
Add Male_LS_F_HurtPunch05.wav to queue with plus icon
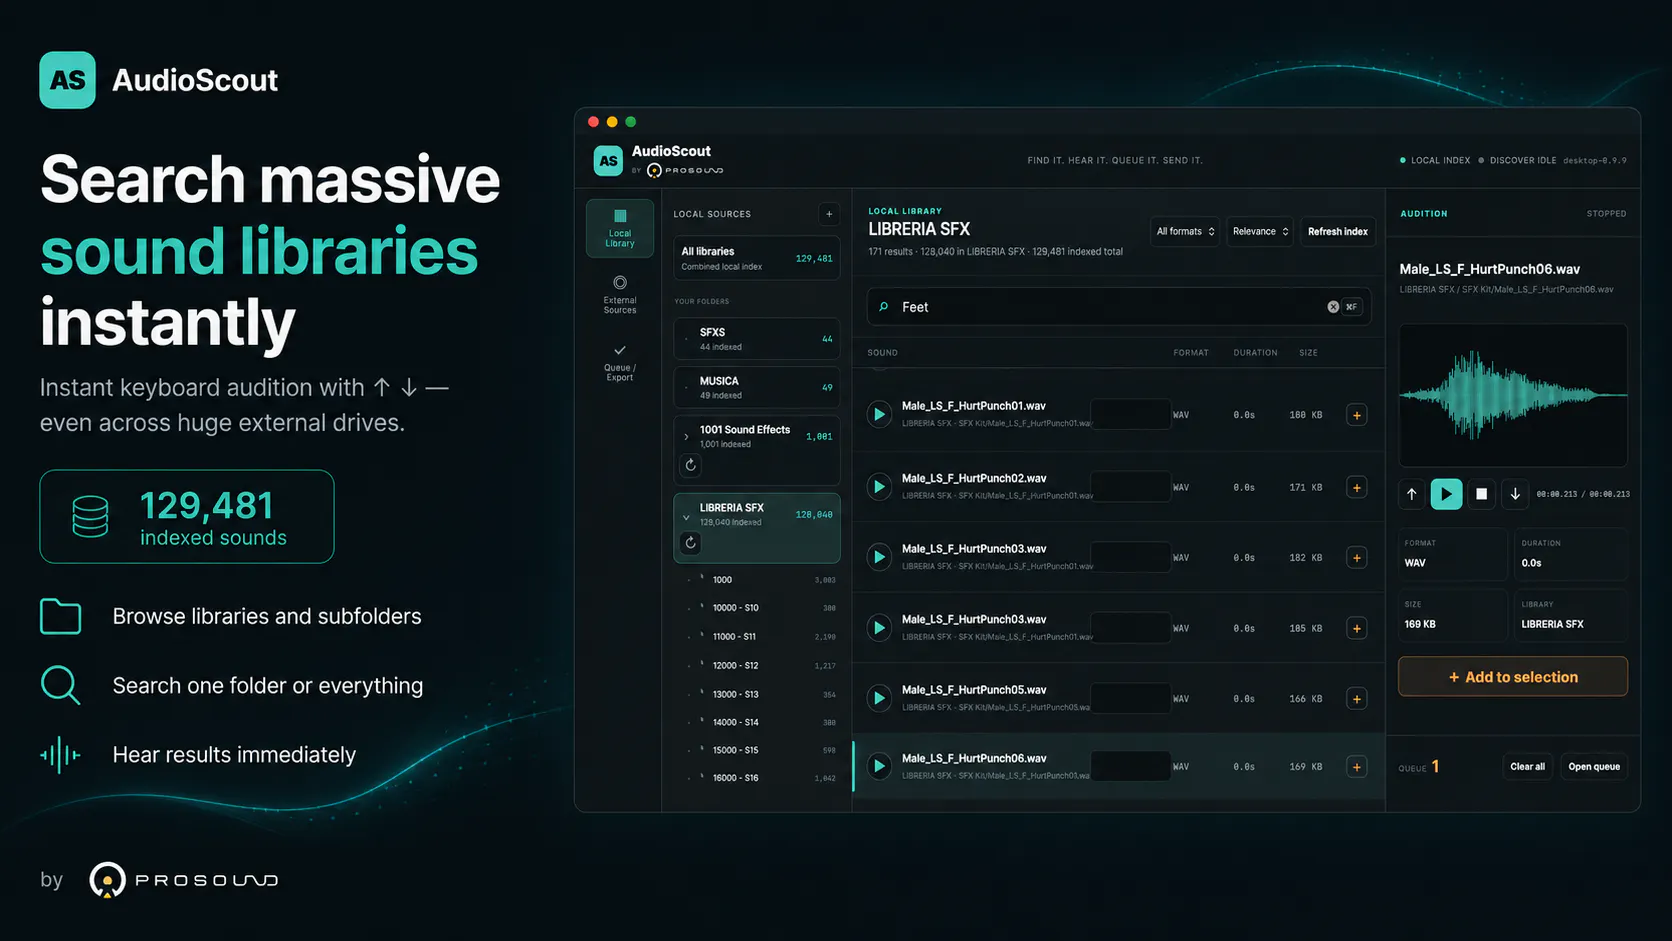(x=1357, y=699)
